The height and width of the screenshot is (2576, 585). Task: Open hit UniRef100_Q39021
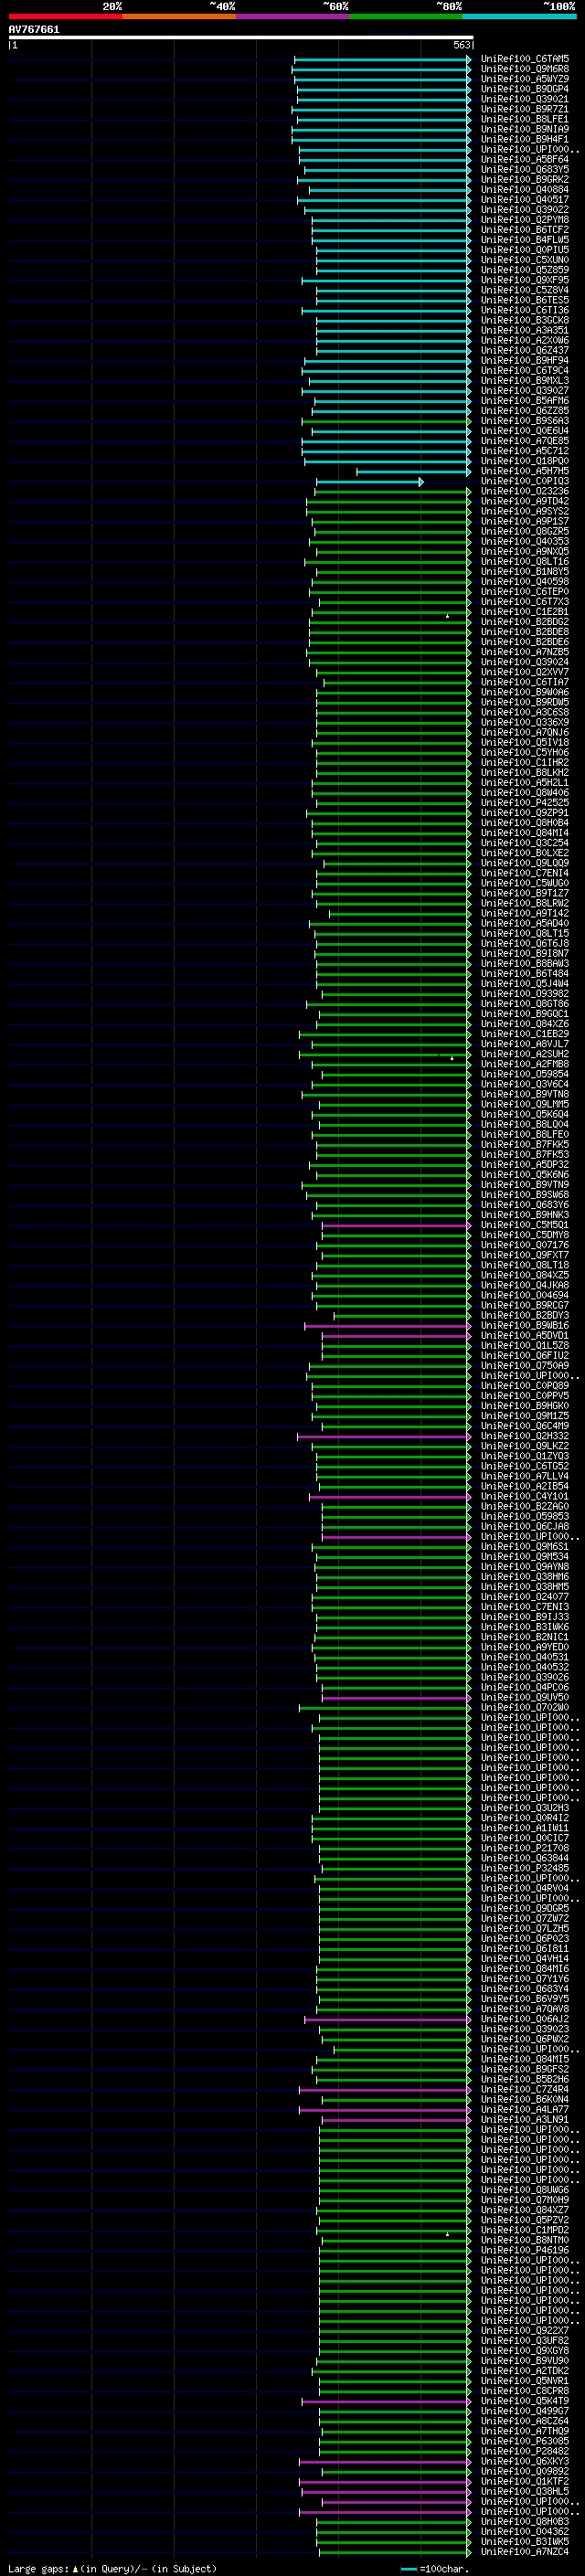point(524,99)
